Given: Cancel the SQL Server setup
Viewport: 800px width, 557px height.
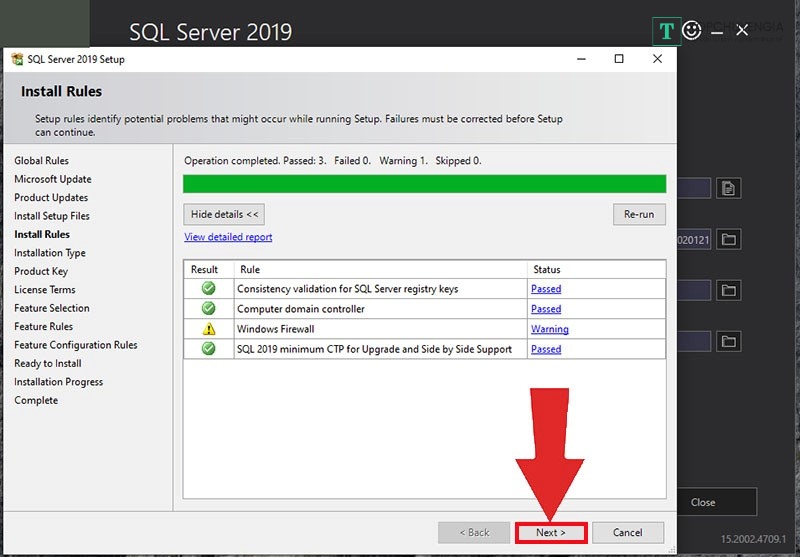Looking at the screenshot, I should (x=628, y=532).
